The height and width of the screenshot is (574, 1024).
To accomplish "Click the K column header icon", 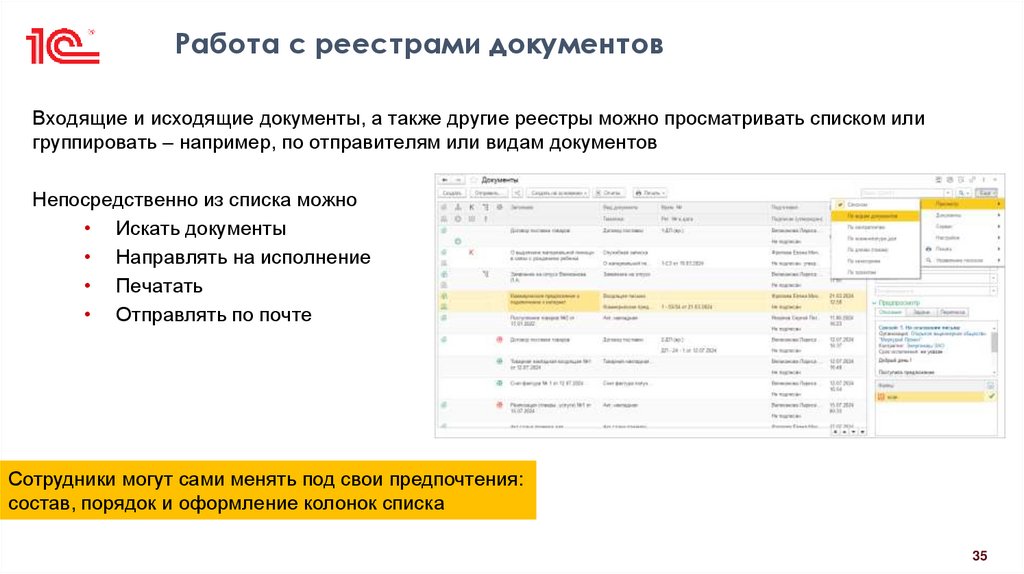I will pyautogui.click(x=472, y=207).
